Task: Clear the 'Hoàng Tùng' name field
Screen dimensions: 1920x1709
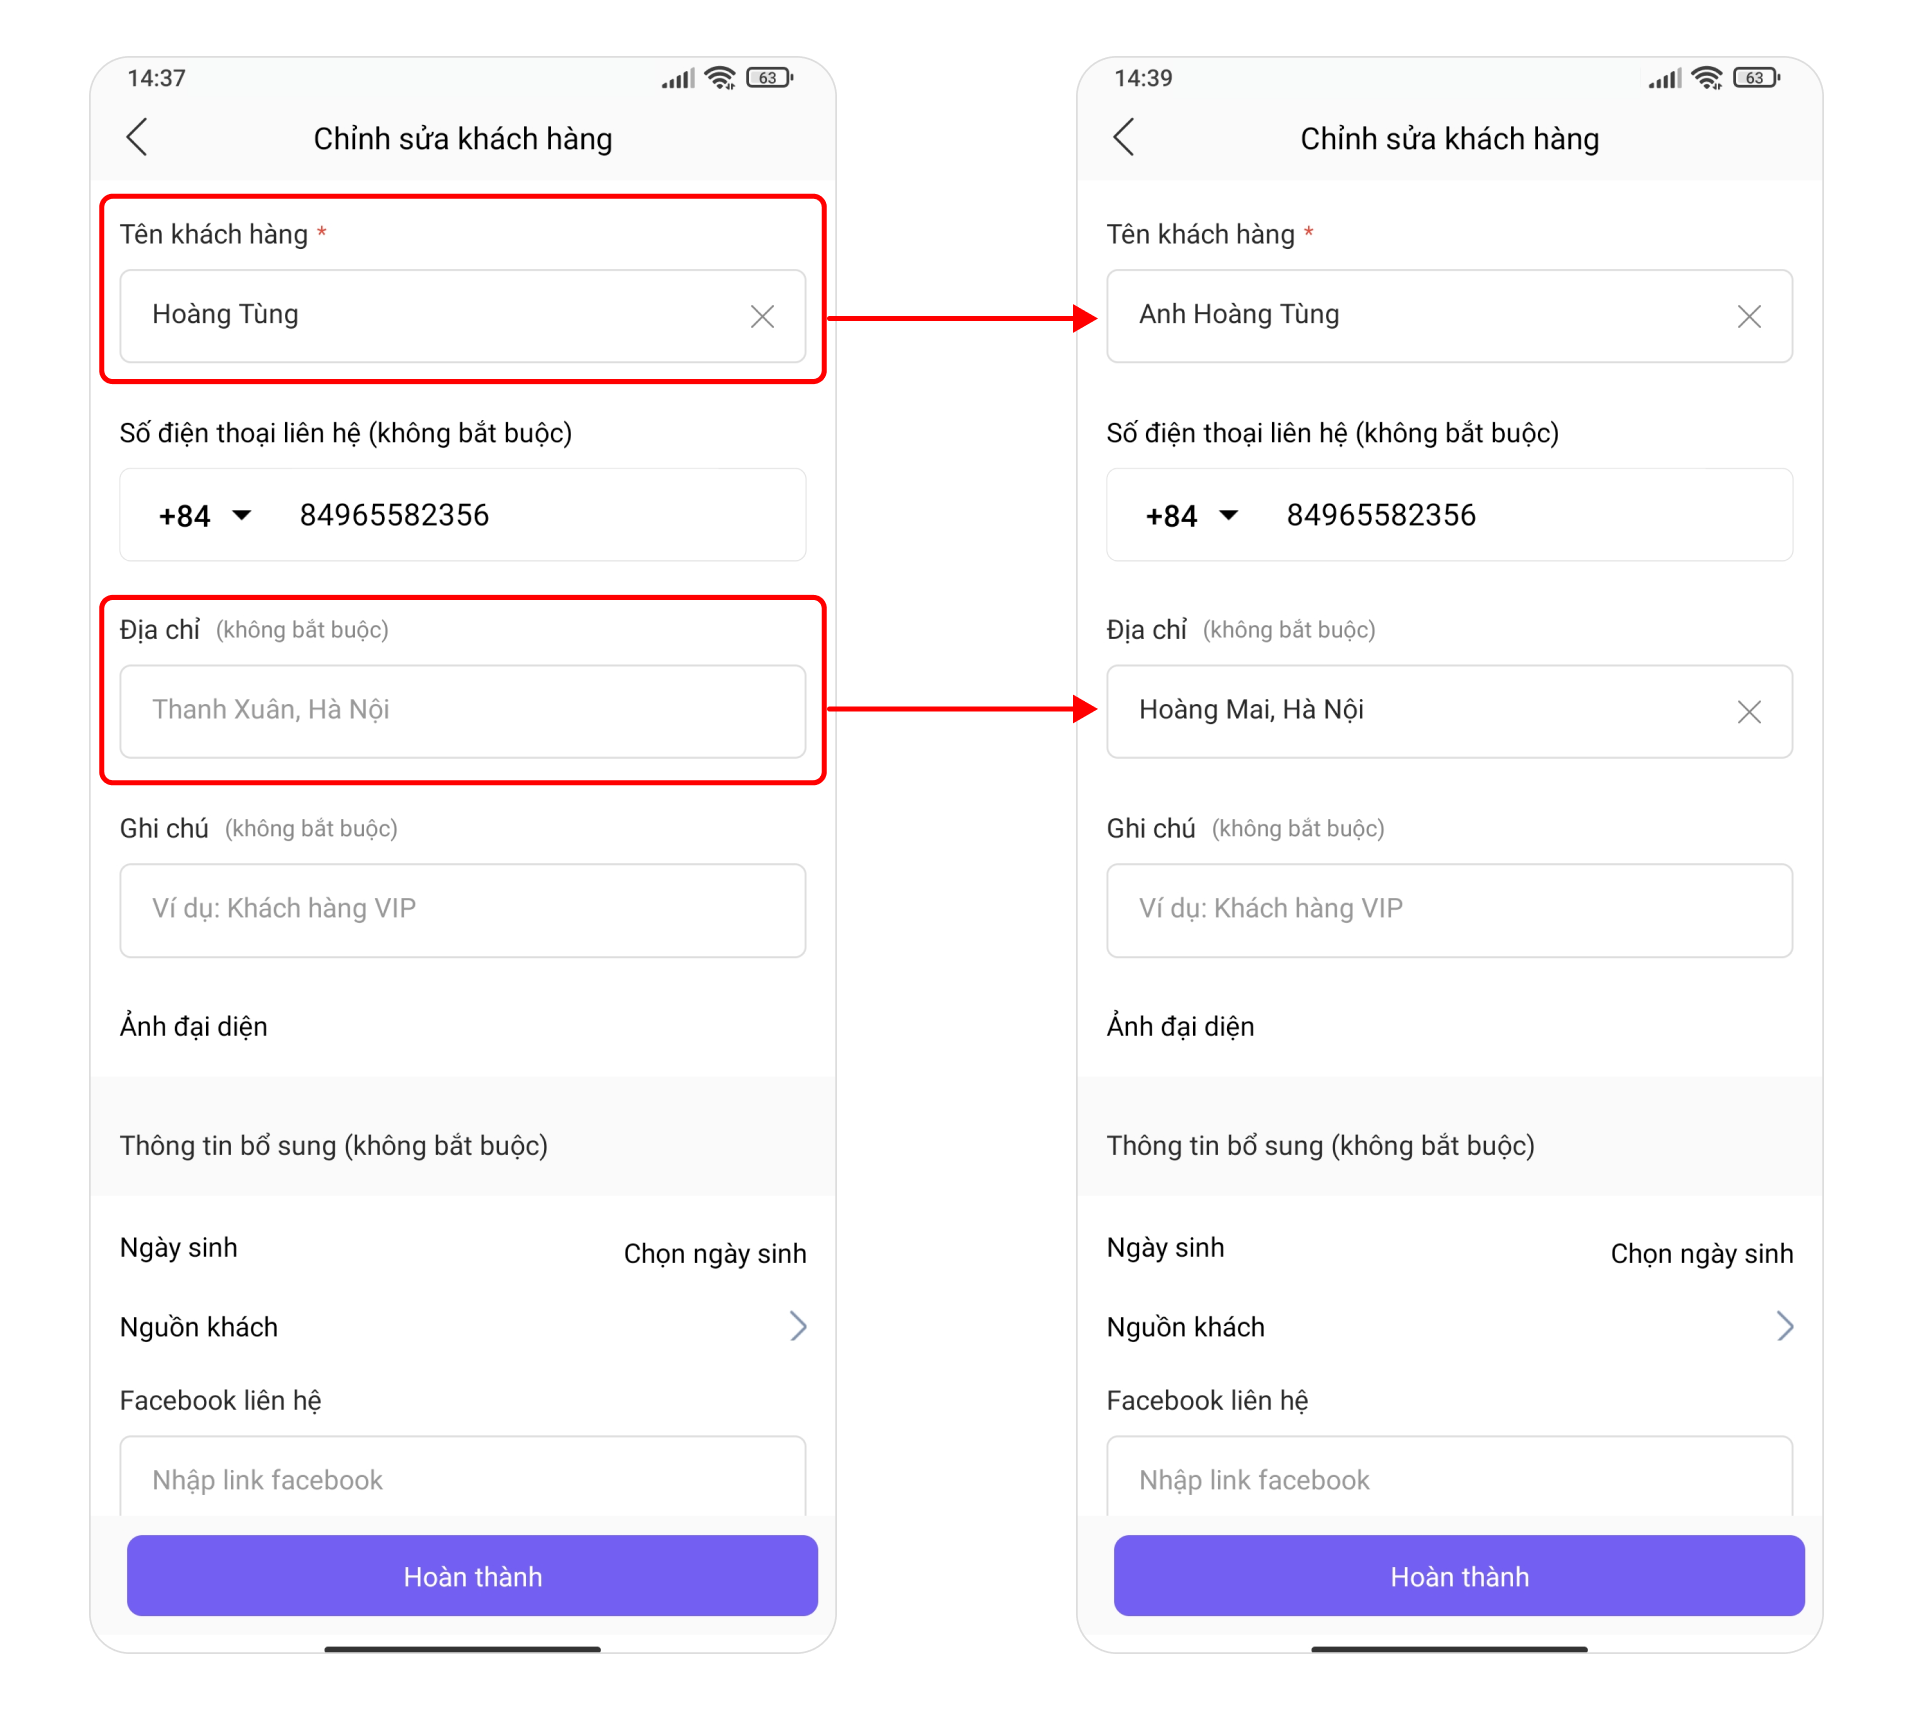Action: (762, 316)
